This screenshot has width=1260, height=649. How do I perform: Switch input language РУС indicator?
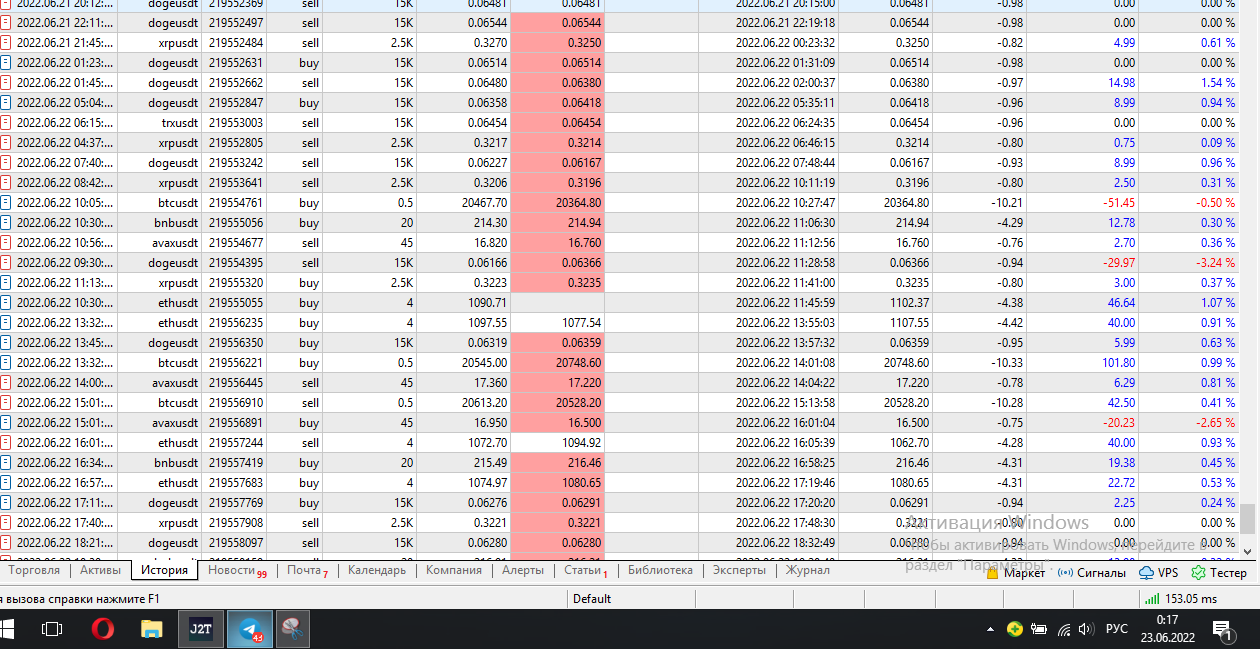(1117, 629)
